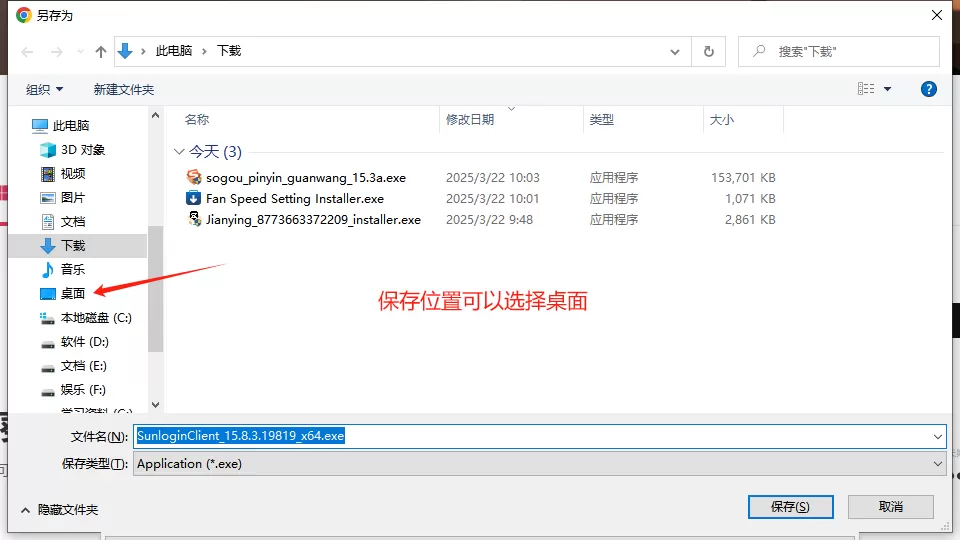Click the 153,701 KB size cell

[743, 178]
